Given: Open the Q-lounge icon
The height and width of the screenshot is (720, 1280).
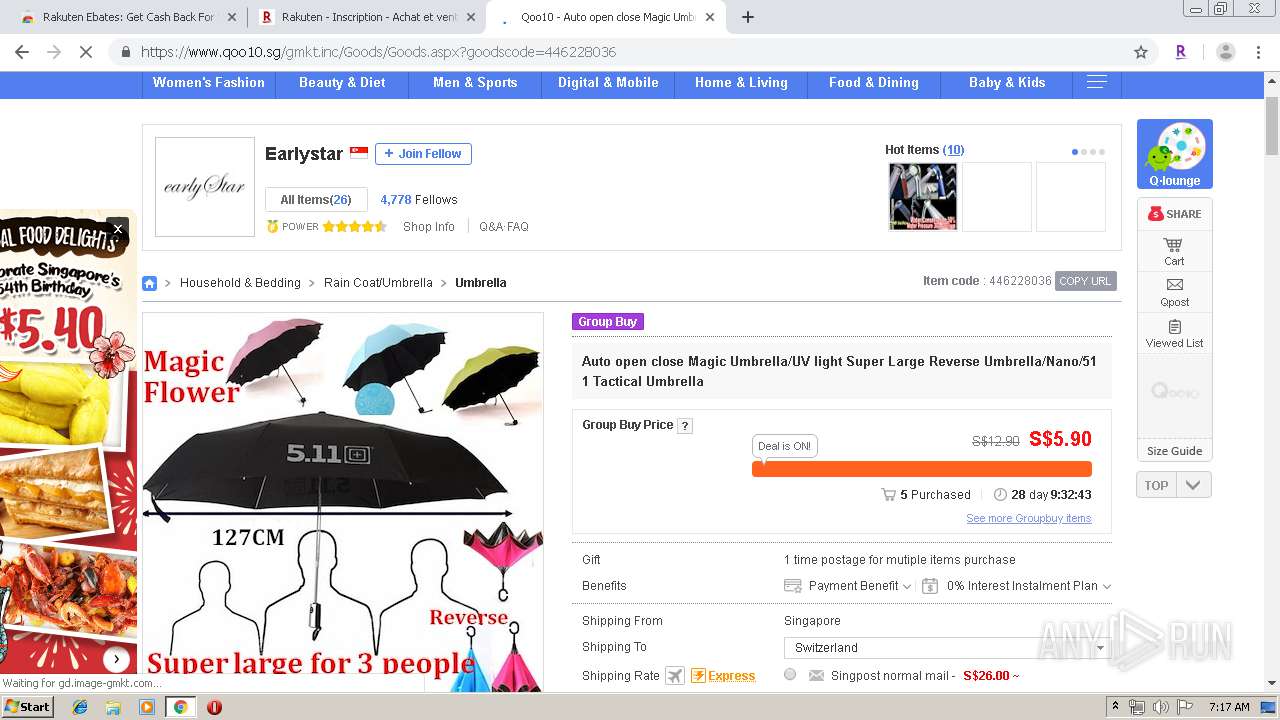Looking at the screenshot, I should pyautogui.click(x=1174, y=154).
